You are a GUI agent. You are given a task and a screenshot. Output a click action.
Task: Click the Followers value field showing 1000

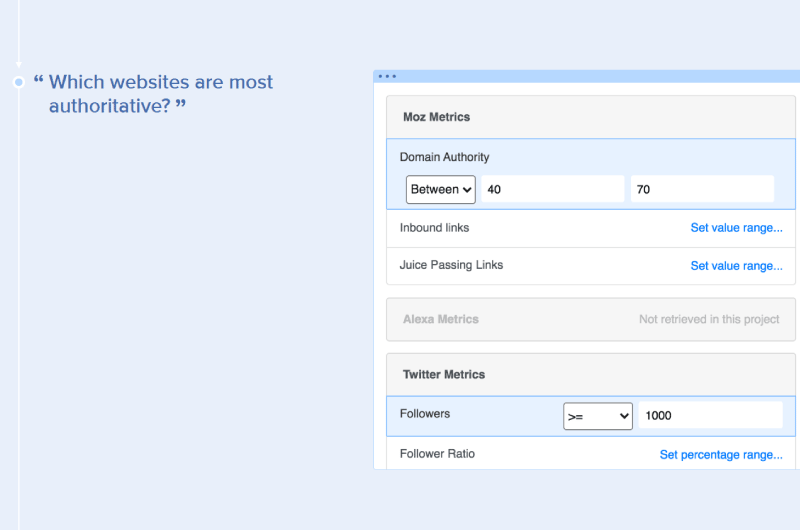tap(710, 415)
